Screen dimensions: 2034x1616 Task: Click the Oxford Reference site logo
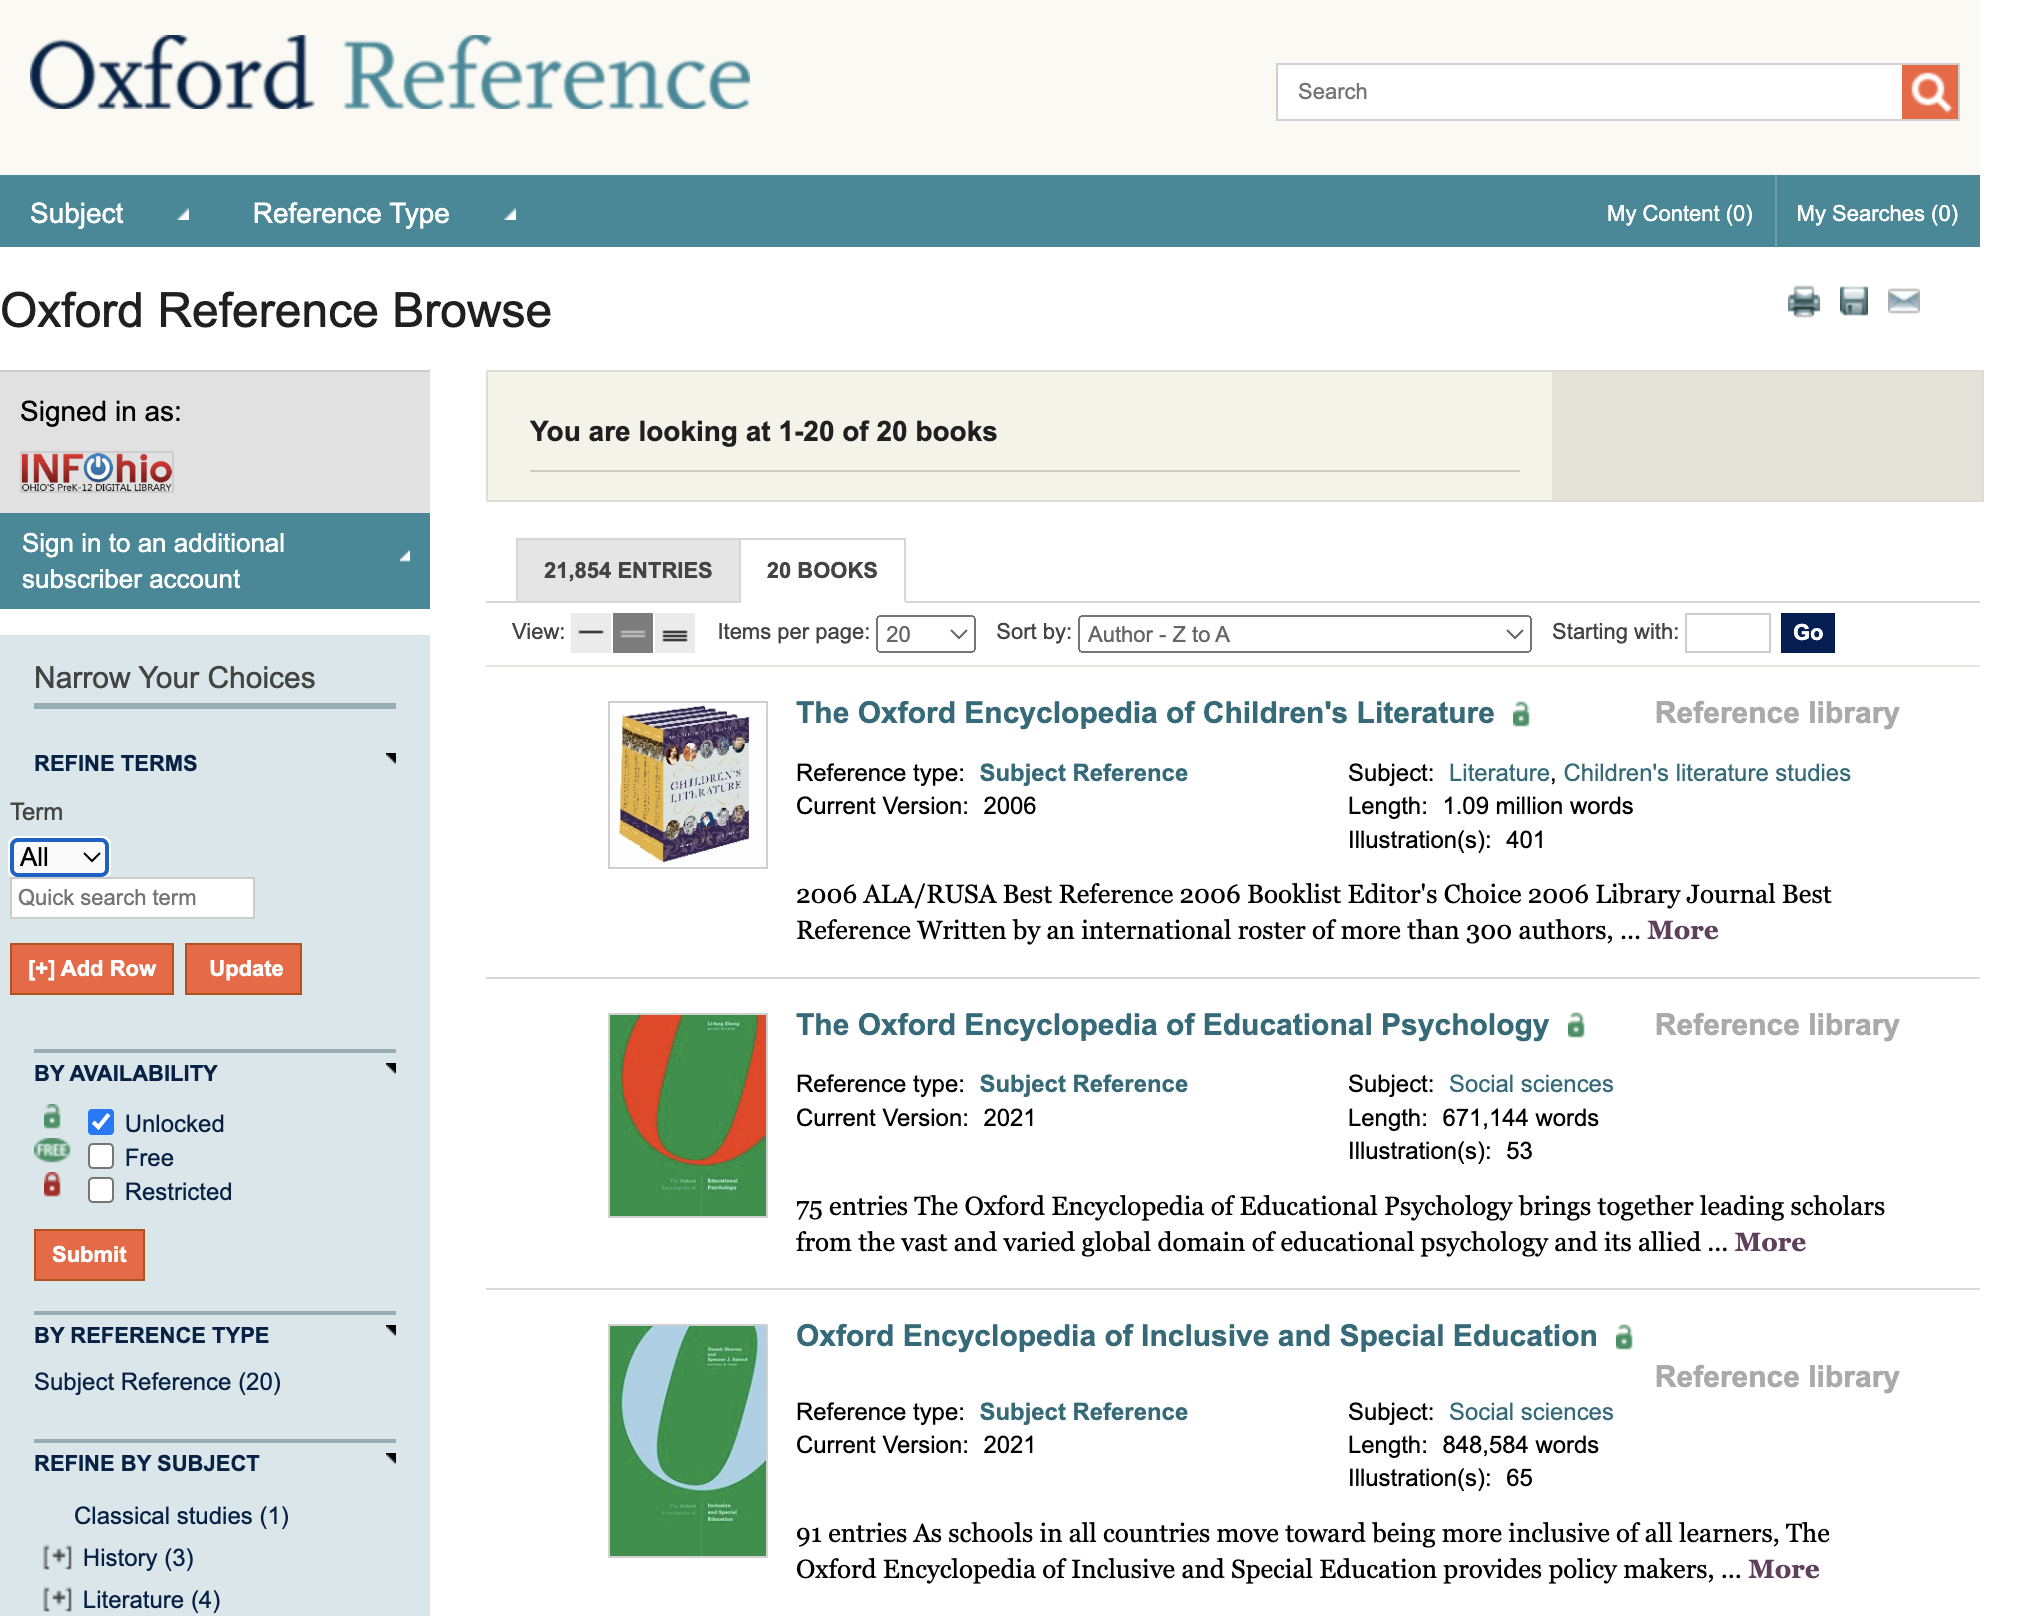pos(390,75)
